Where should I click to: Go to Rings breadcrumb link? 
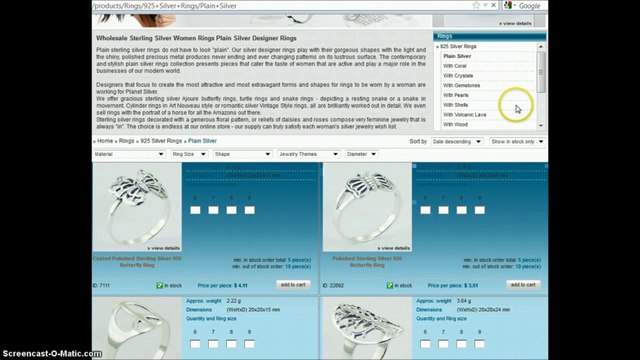pyautogui.click(x=127, y=141)
